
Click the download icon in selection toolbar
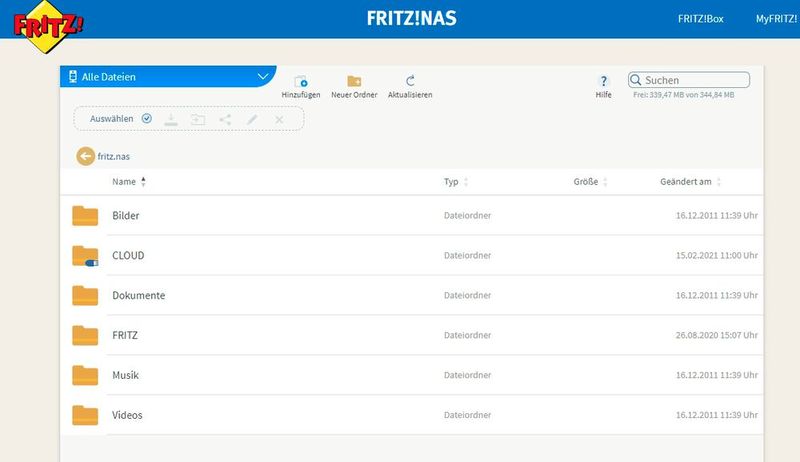coord(171,119)
